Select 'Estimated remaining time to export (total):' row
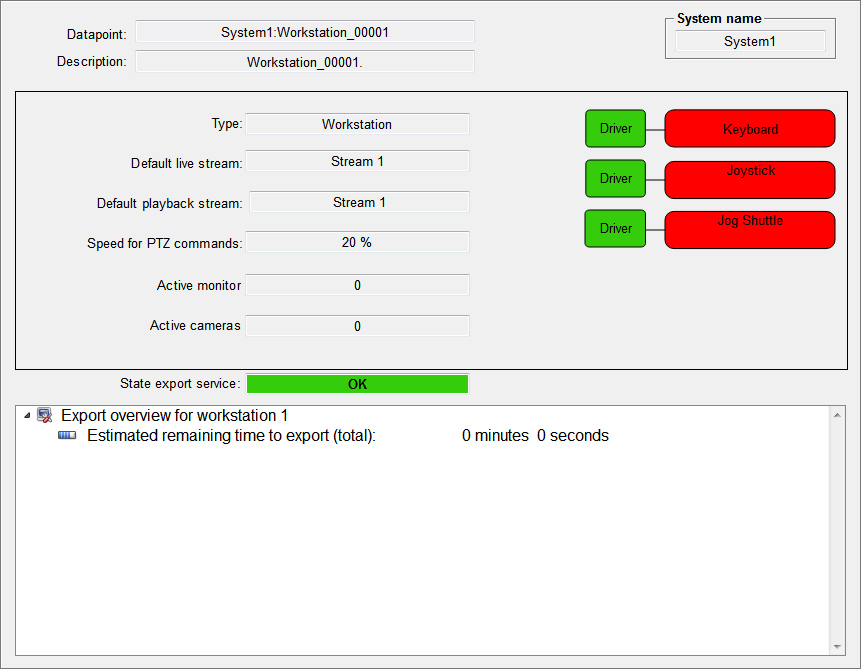The image size is (861, 669). click(231, 436)
